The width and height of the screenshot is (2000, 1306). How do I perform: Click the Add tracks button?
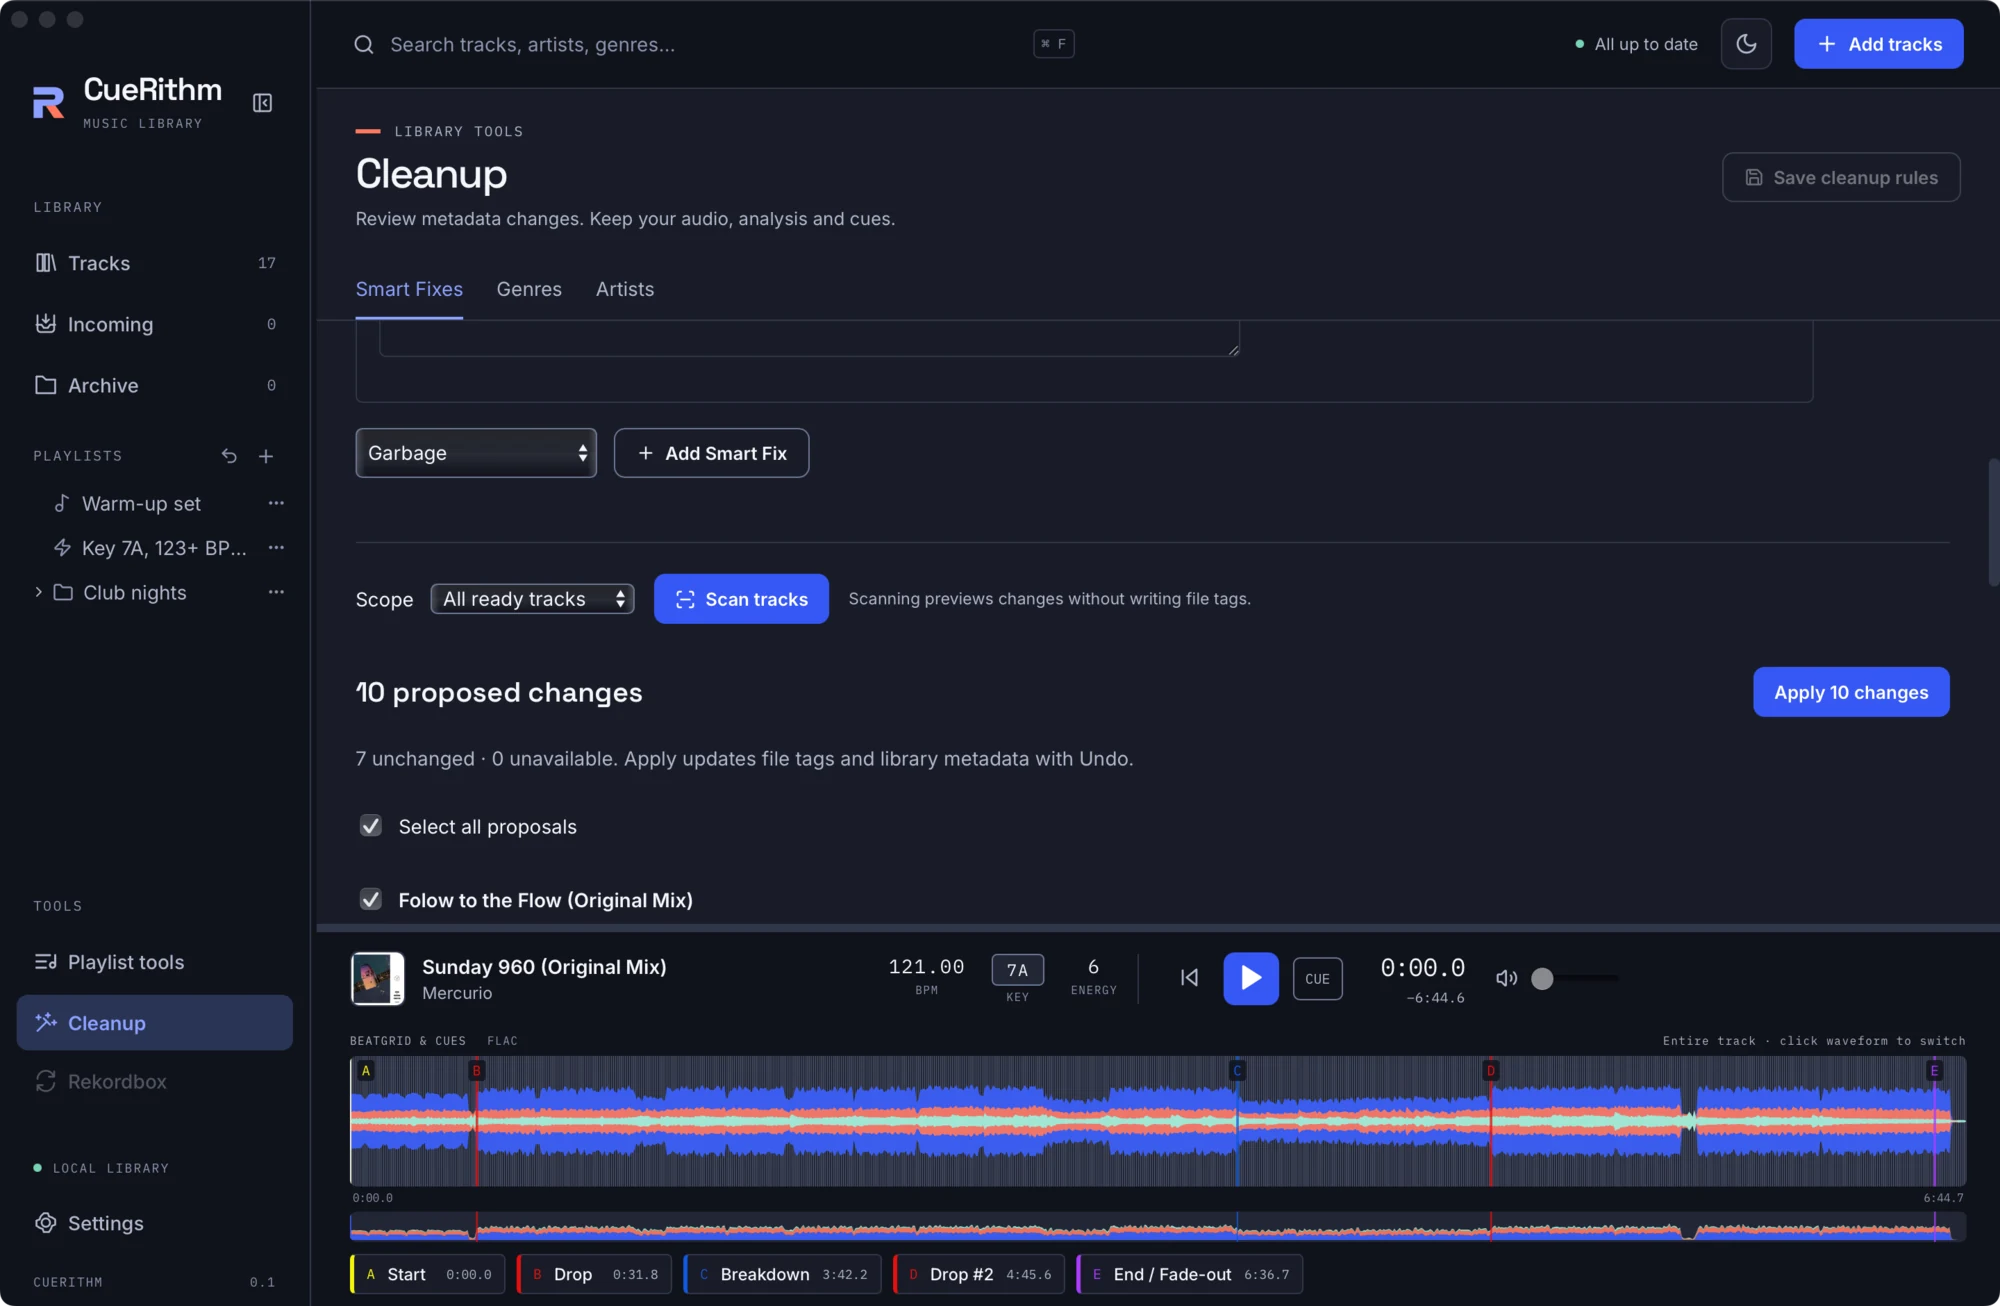1879,44
